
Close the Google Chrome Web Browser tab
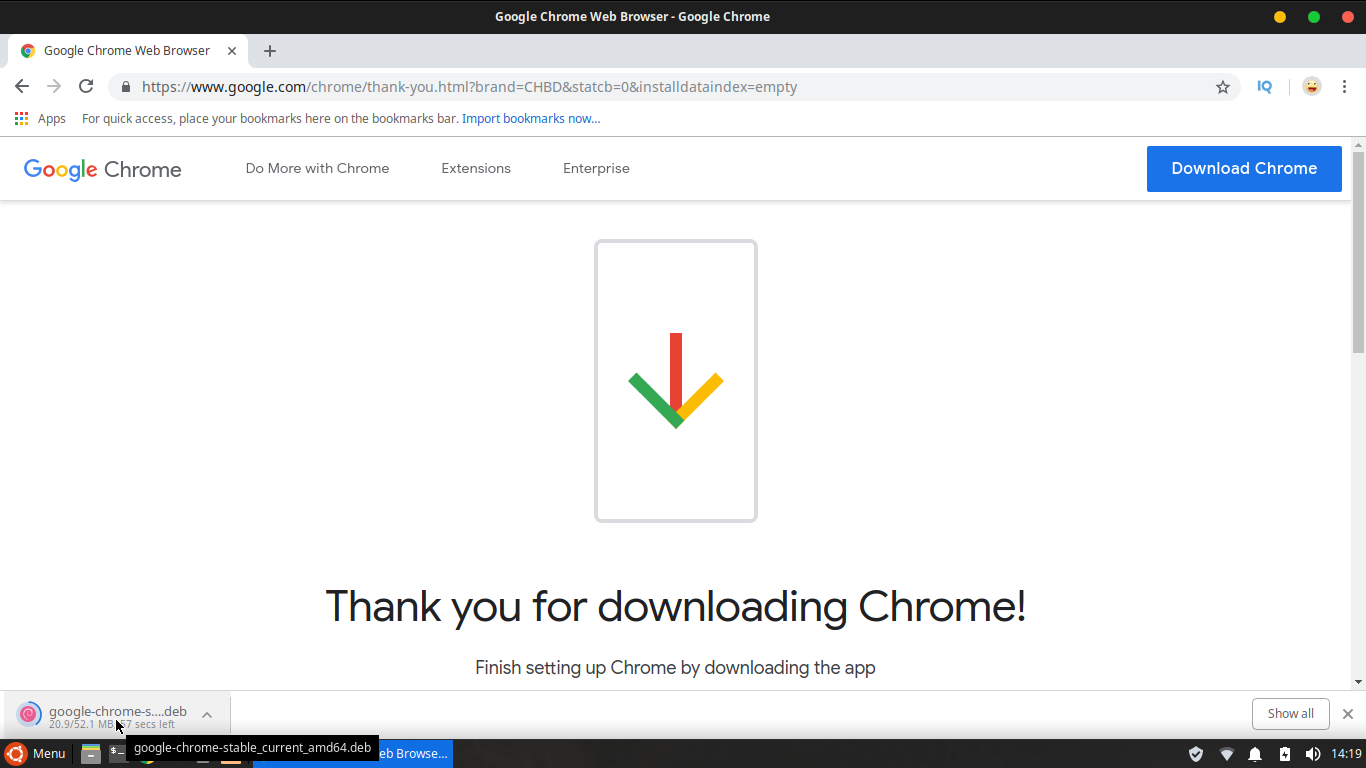pyautogui.click(x=233, y=51)
